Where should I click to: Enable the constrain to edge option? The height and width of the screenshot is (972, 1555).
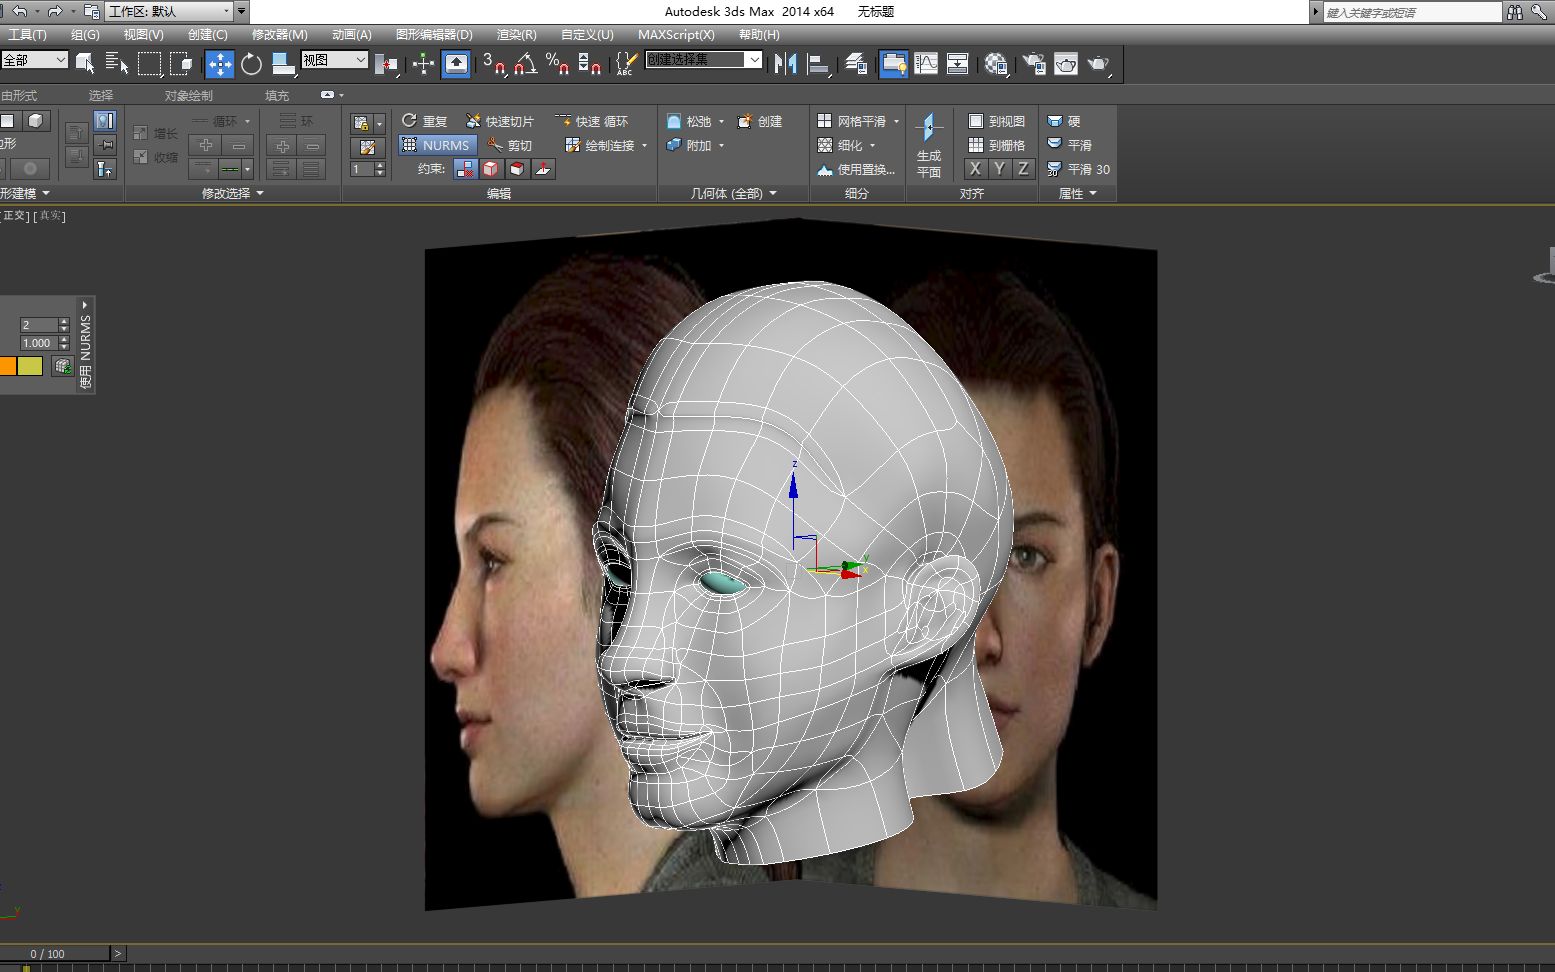pos(491,169)
